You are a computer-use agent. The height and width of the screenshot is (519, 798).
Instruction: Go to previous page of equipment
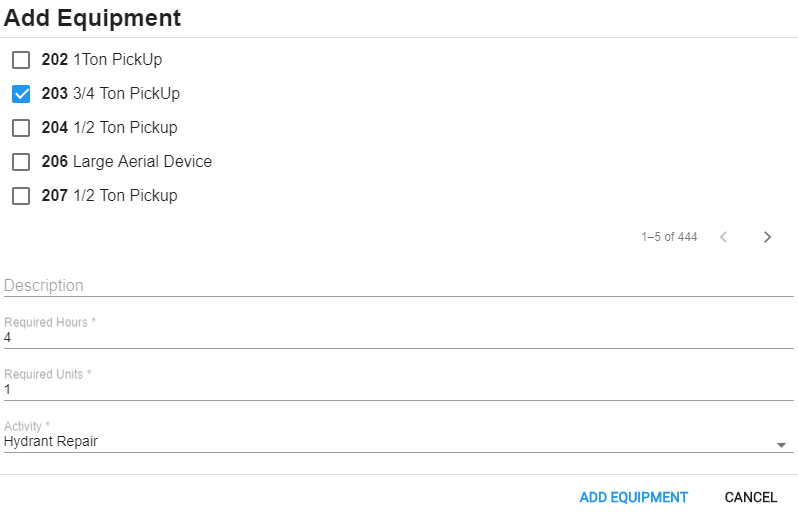723,237
